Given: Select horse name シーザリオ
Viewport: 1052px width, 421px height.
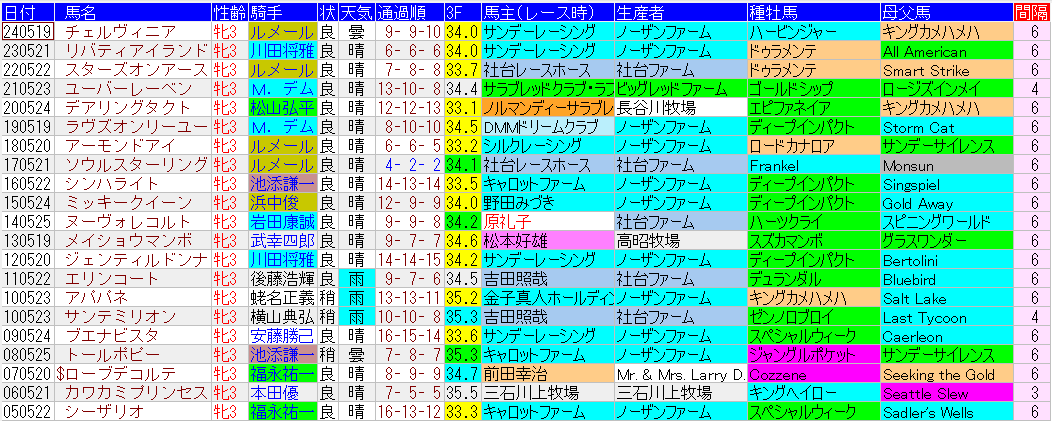Looking at the screenshot, I should coord(103,412).
